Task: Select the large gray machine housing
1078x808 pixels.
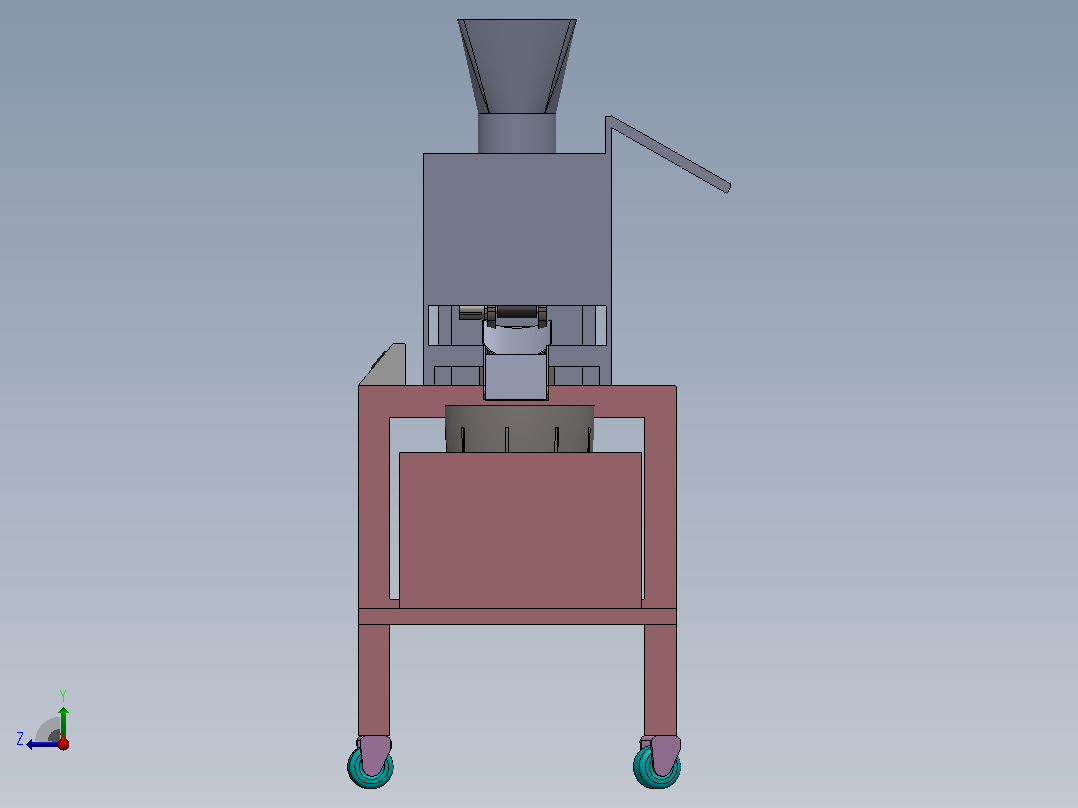Action: 517,230
